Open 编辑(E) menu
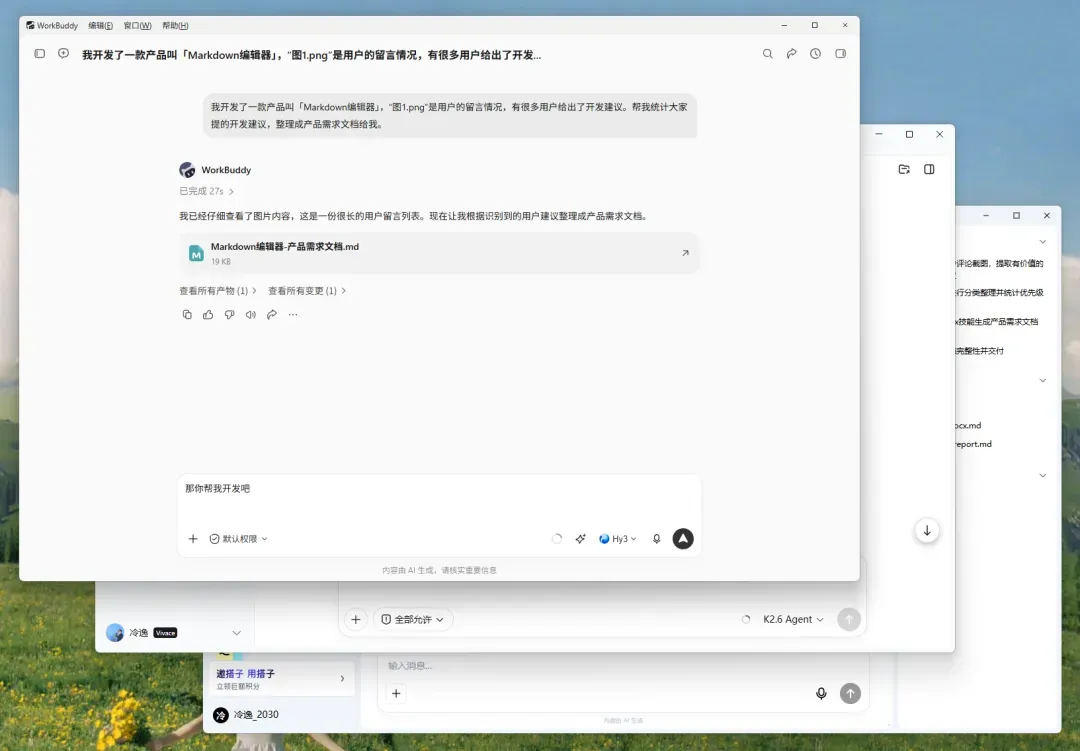 (x=101, y=25)
